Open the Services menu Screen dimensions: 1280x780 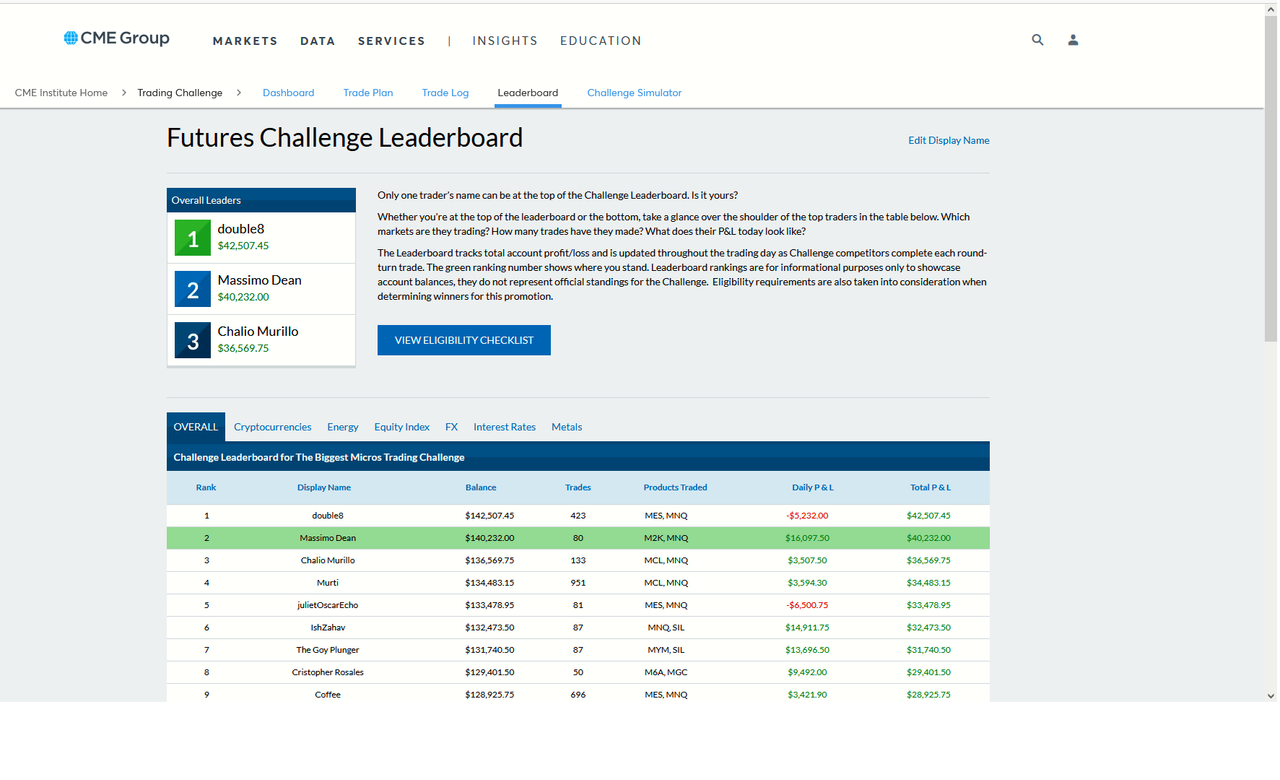tap(391, 41)
